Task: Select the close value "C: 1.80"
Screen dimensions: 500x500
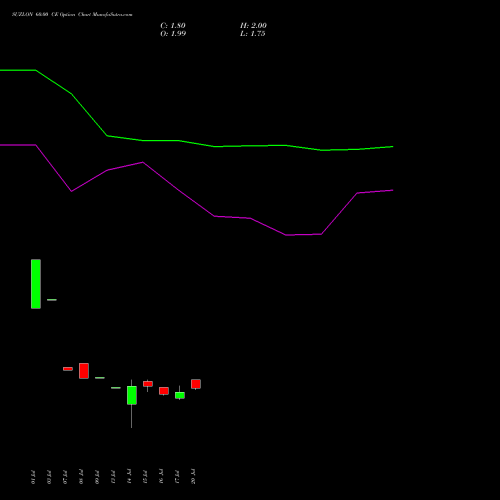Action: [x=173, y=26]
